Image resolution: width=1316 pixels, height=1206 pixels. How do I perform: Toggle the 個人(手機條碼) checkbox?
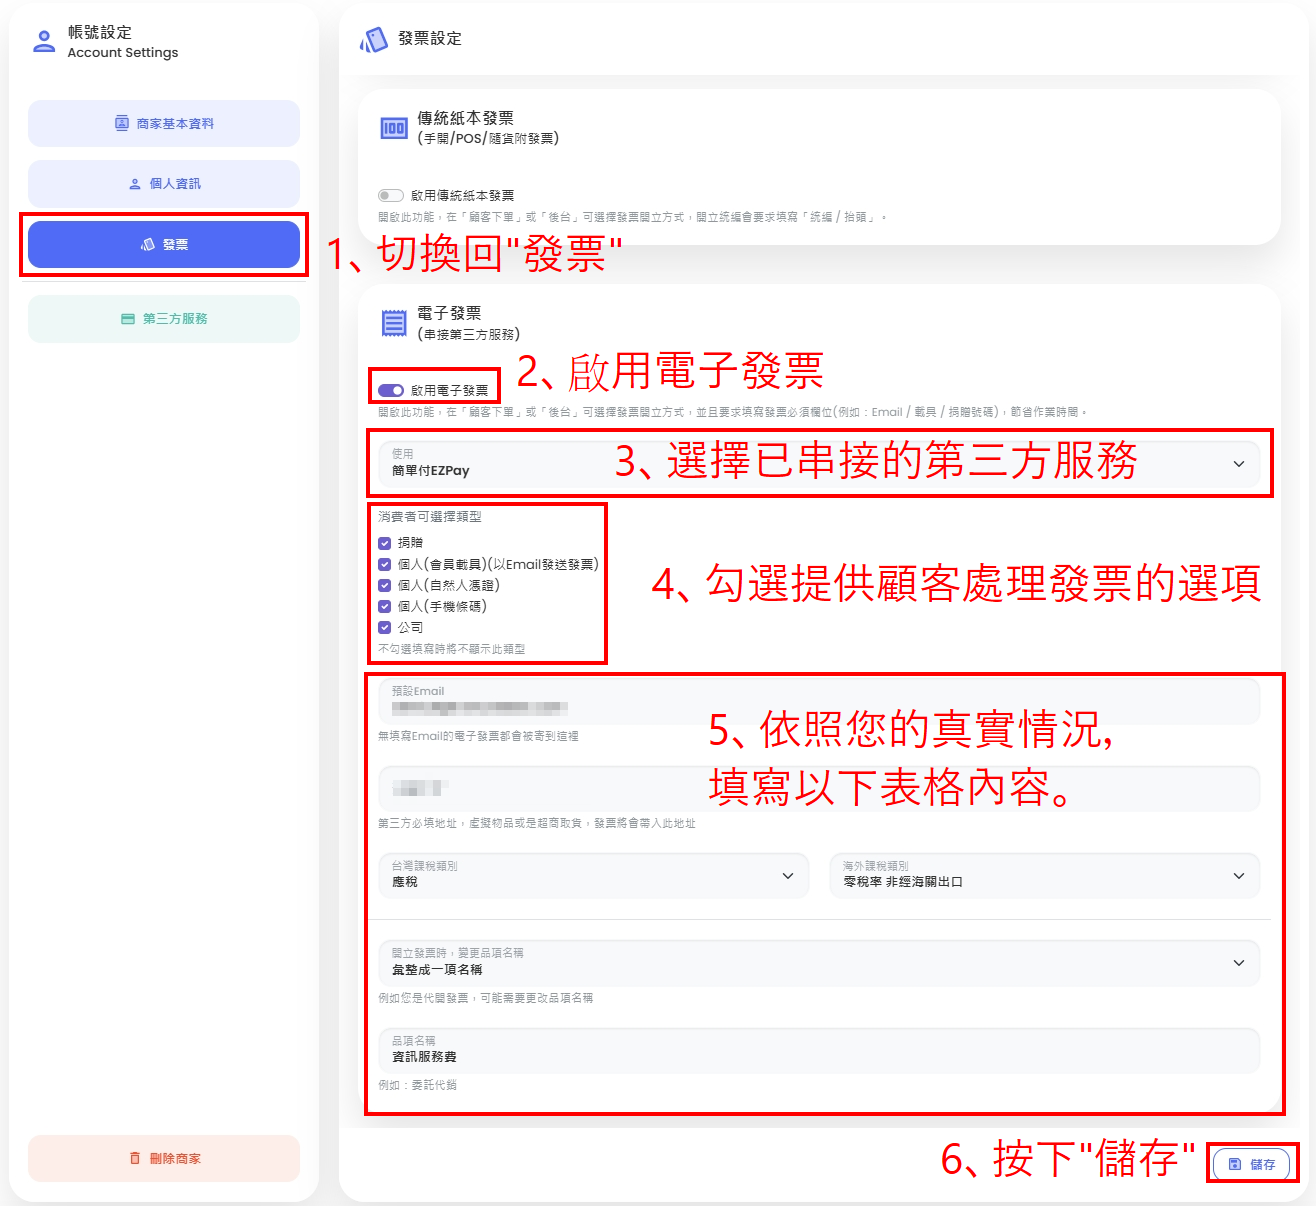(385, 606)
